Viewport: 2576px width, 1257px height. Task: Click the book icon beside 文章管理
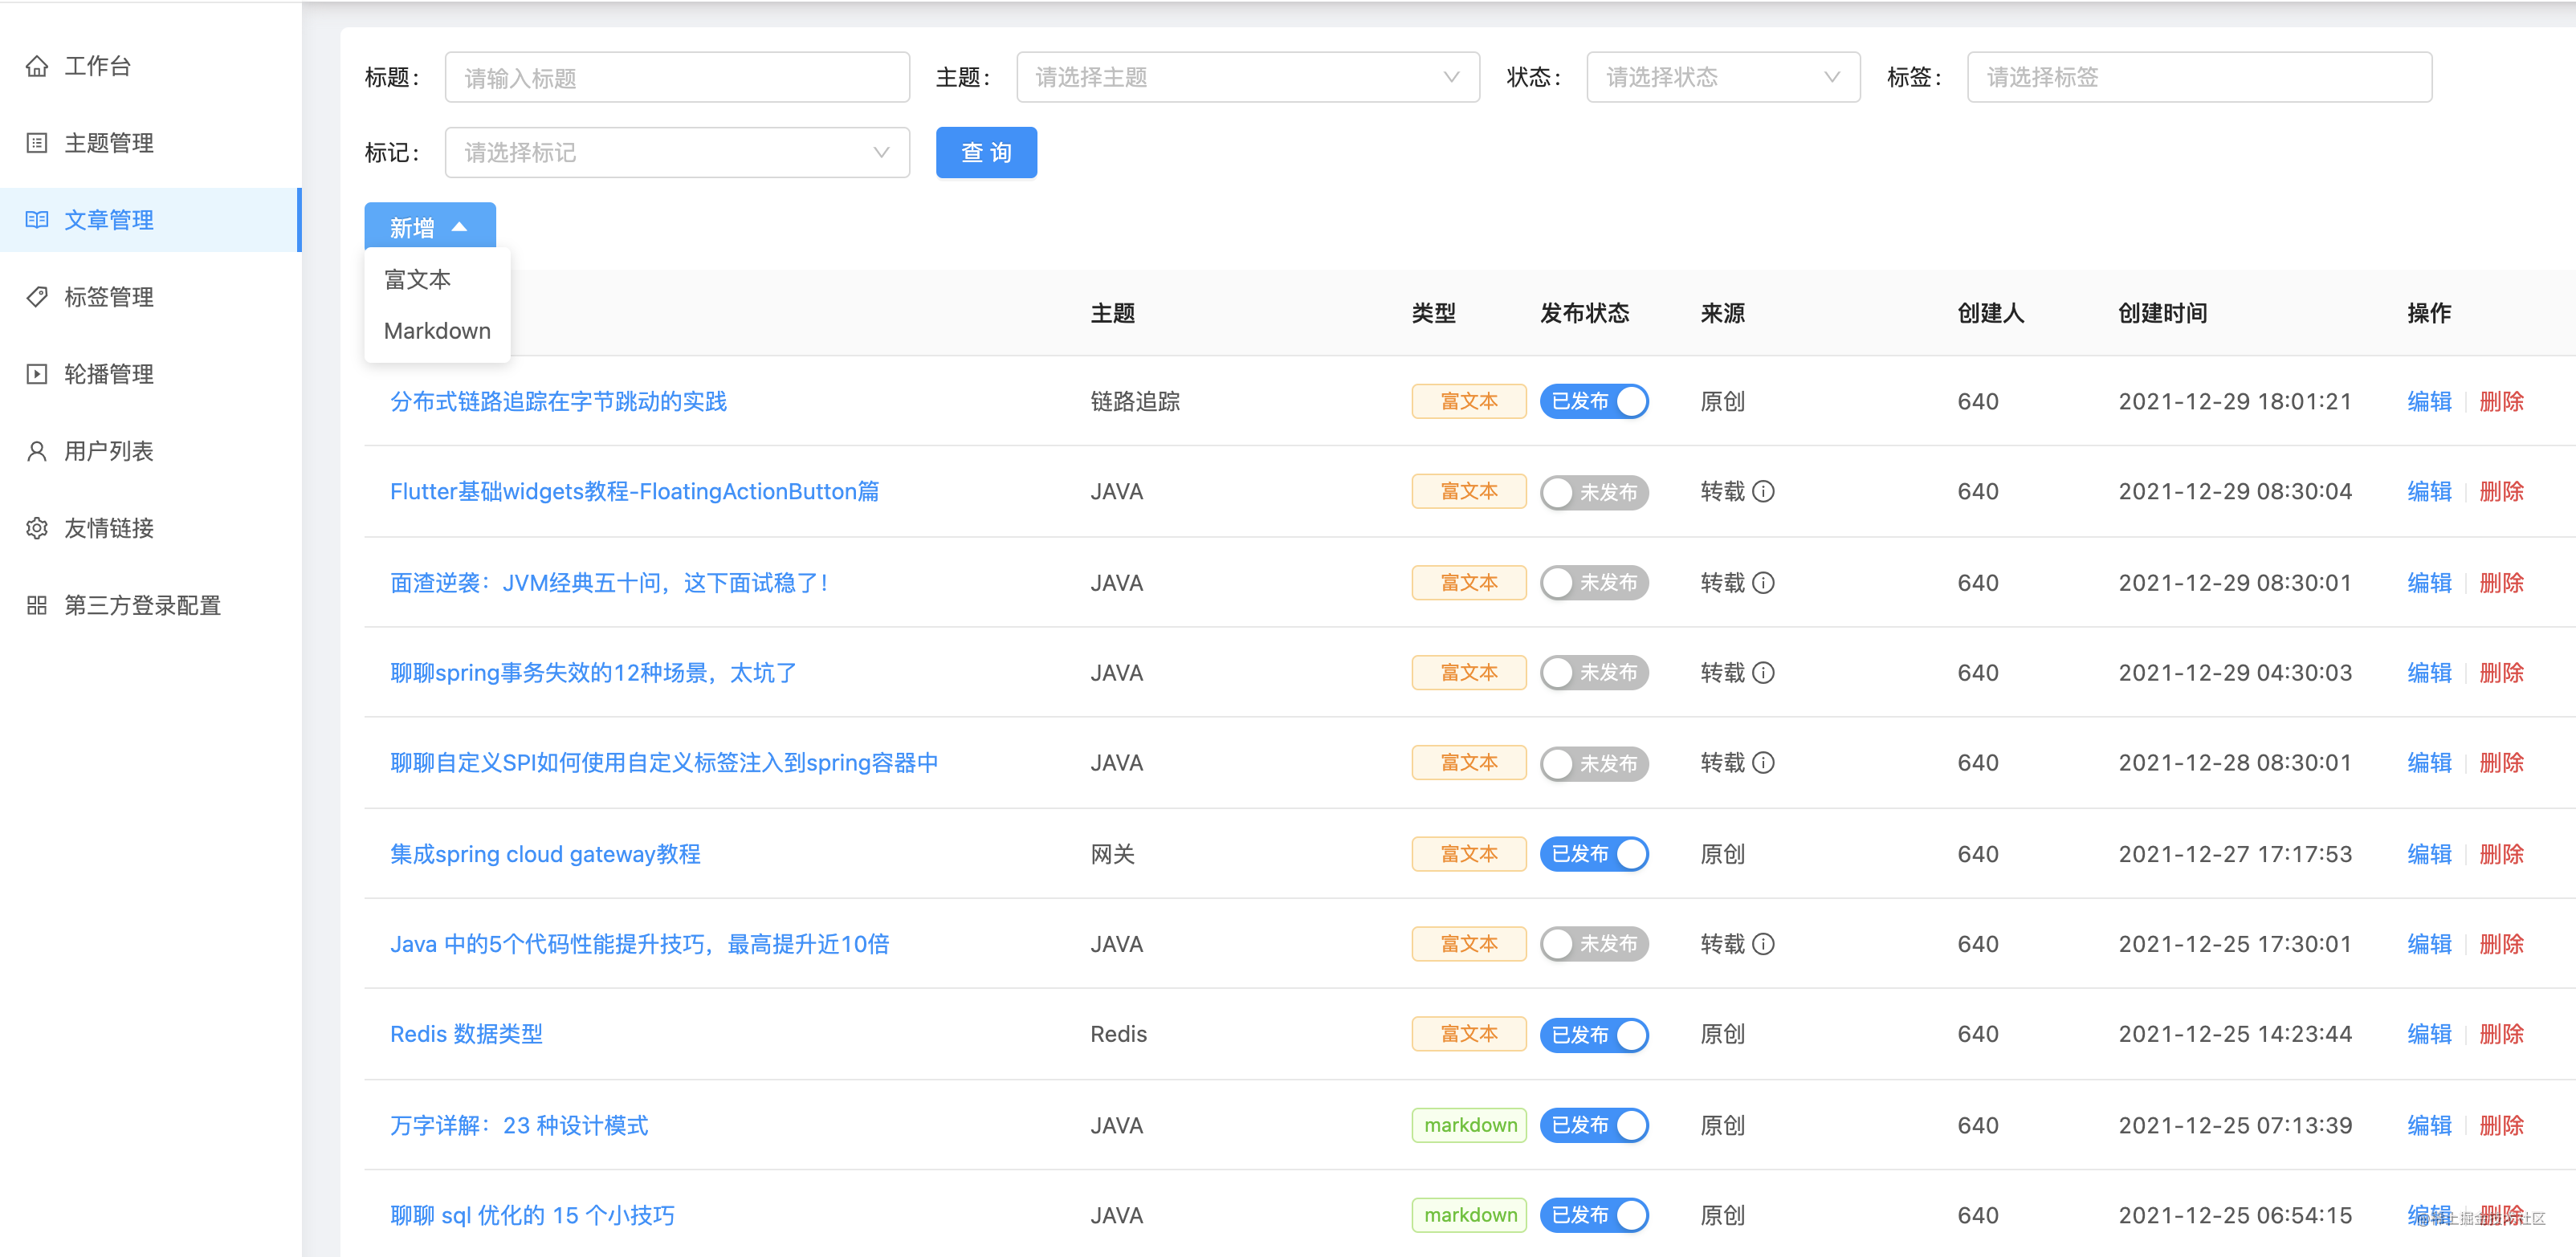(37, 220)
